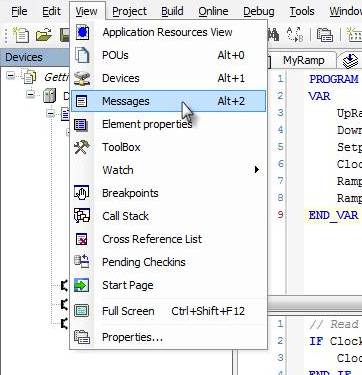Screen dimensions: 362x375
Task: Click the Application Resources View icon
Action: [x=82, y=32]
